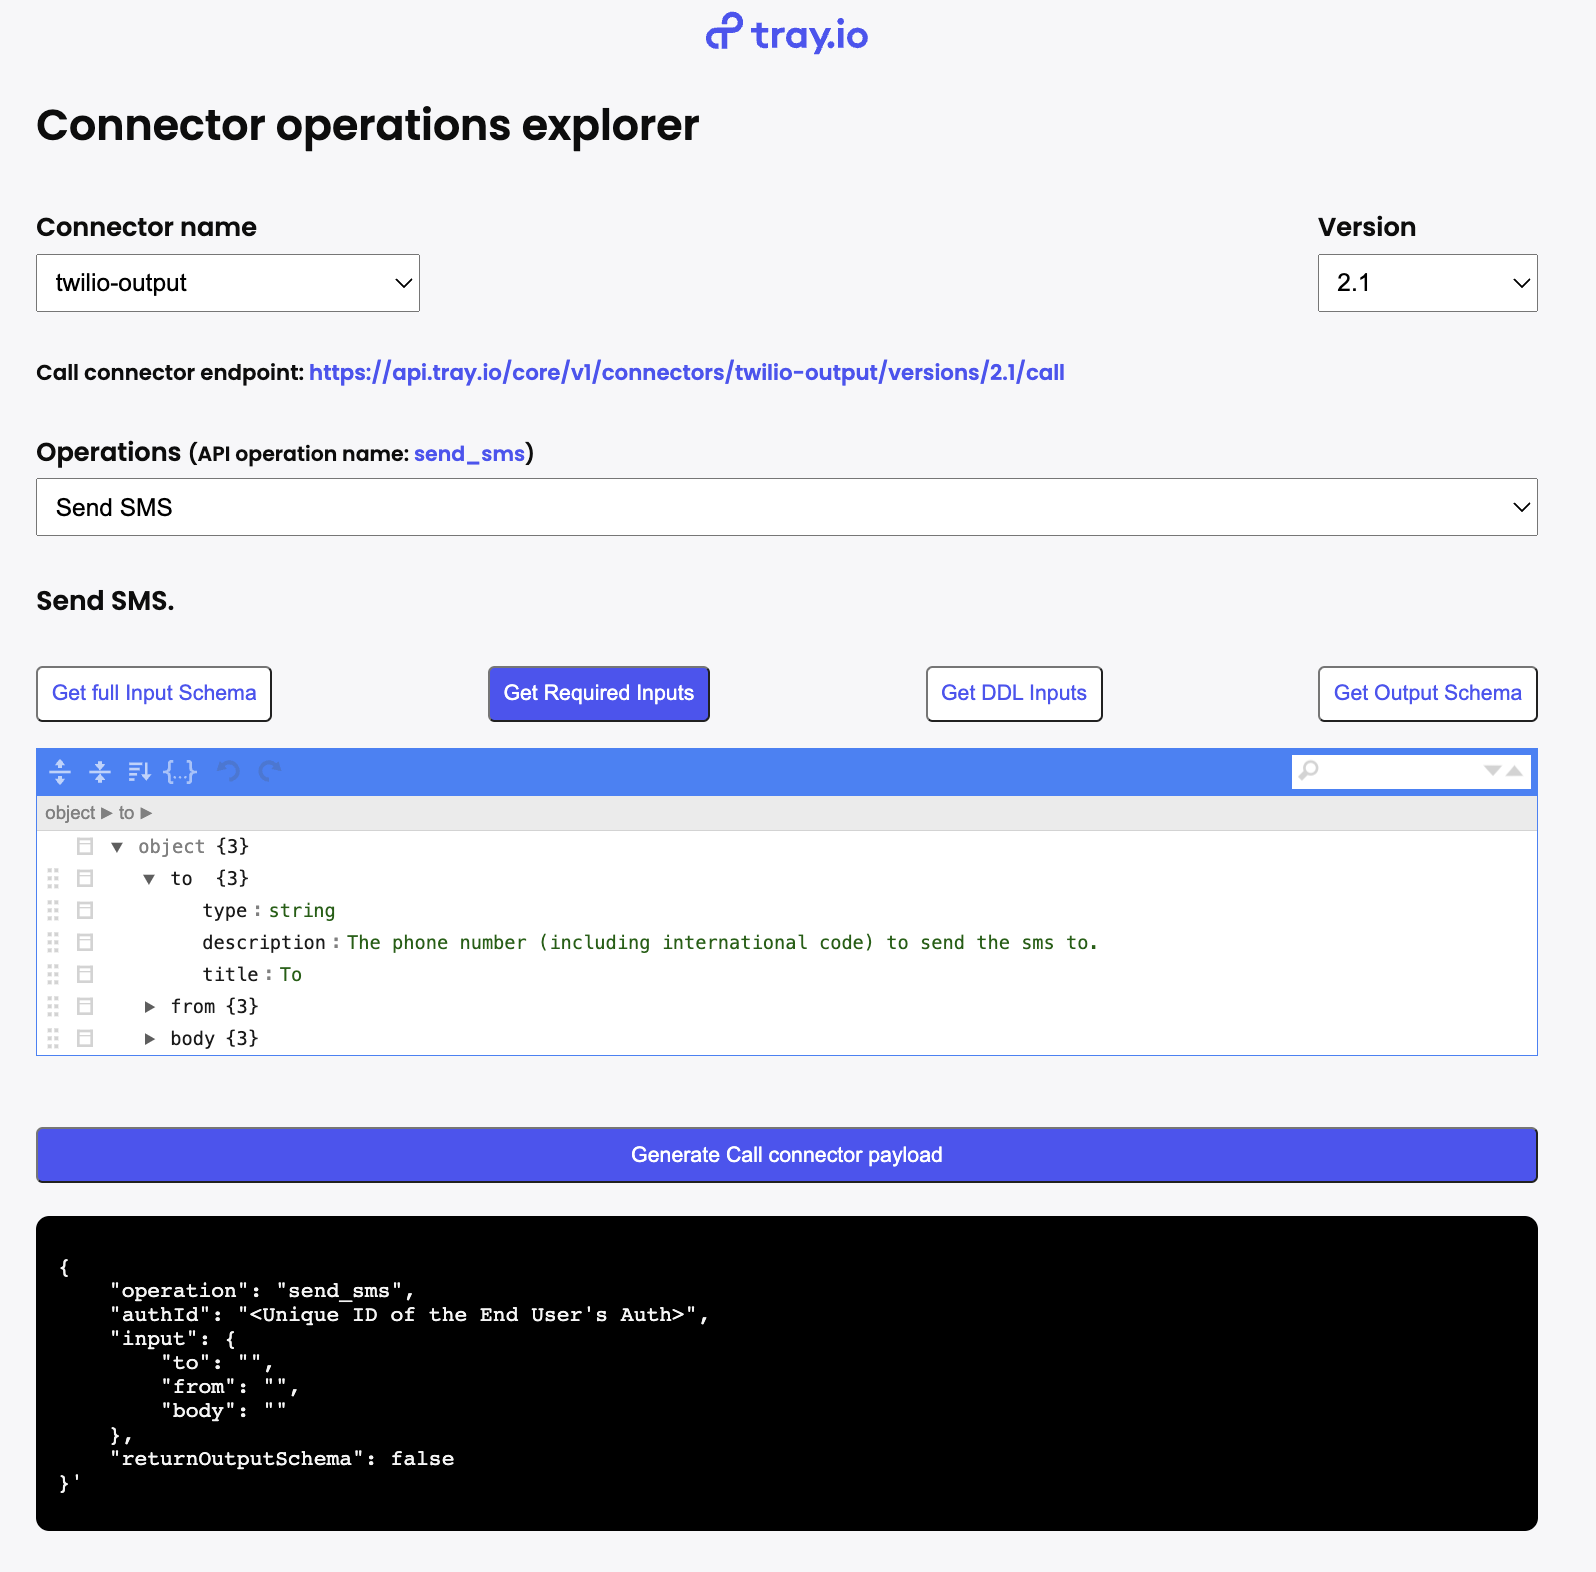Open the Connector name dropdown

228,283
